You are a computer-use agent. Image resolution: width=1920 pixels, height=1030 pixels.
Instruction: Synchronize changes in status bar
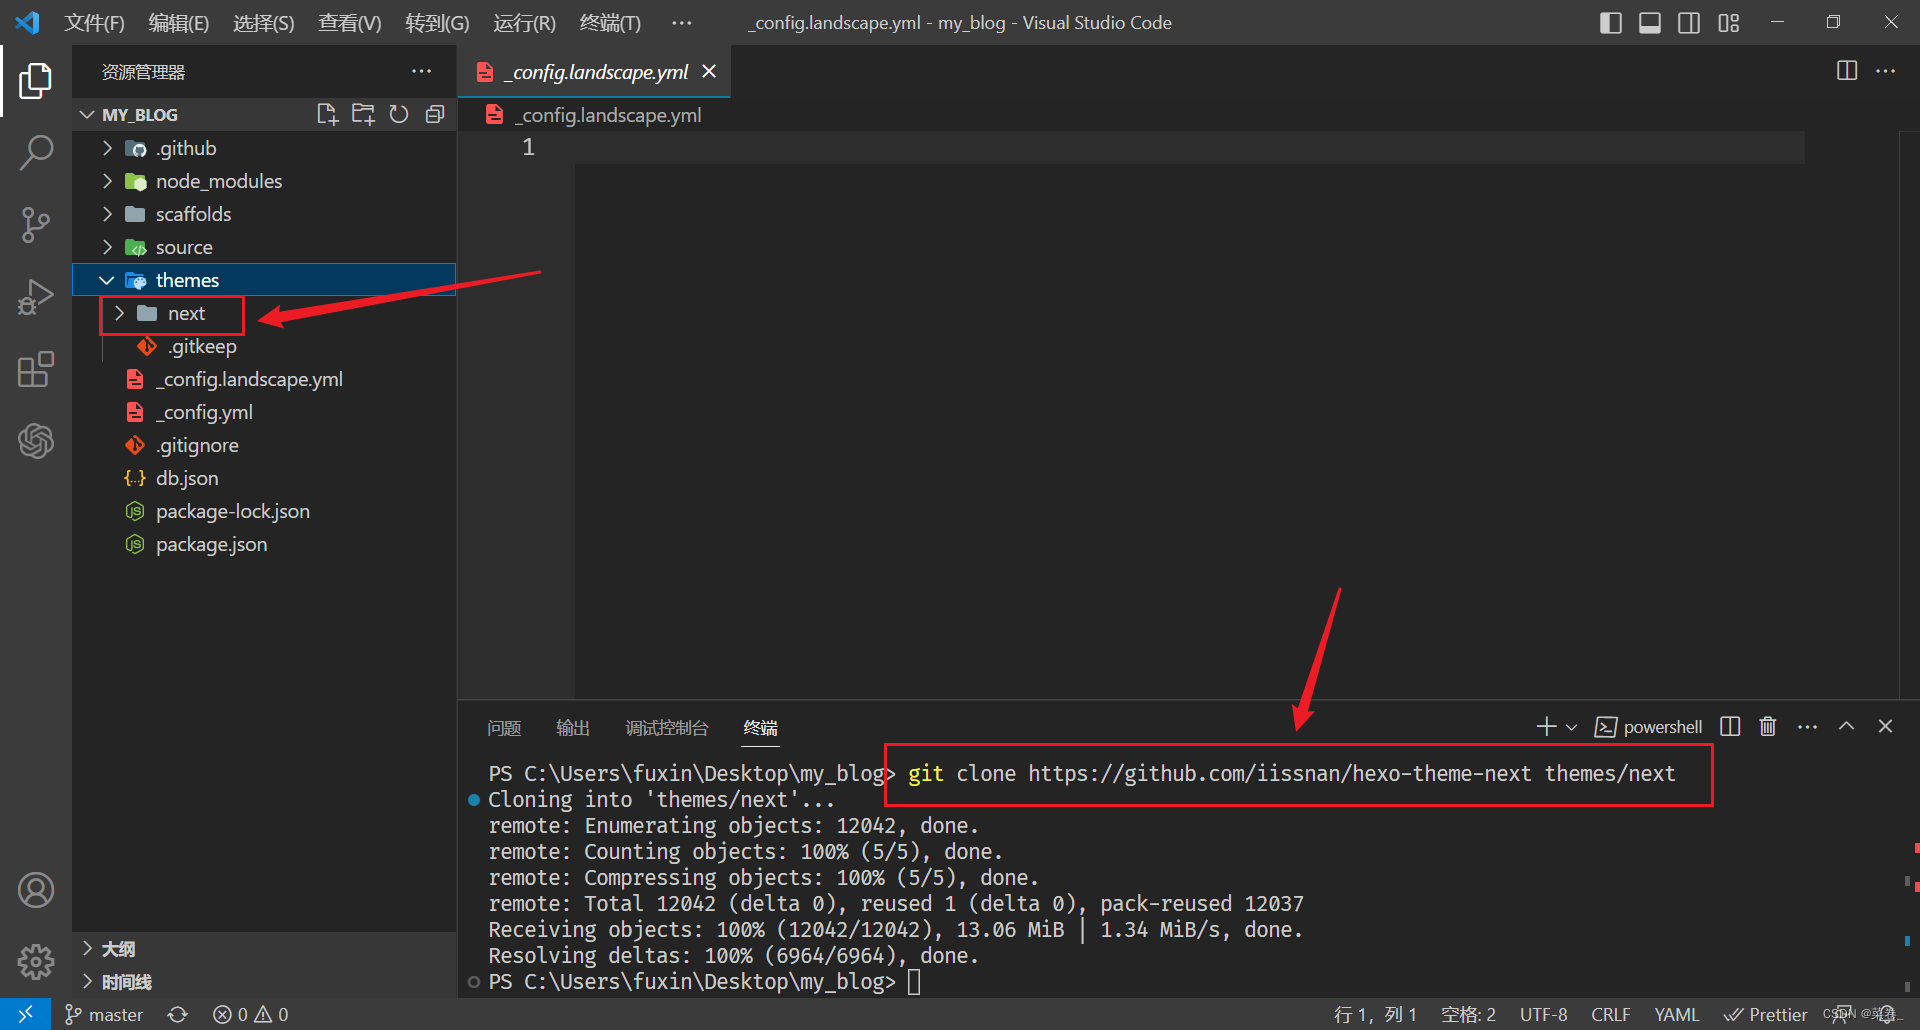point(178,1014)
